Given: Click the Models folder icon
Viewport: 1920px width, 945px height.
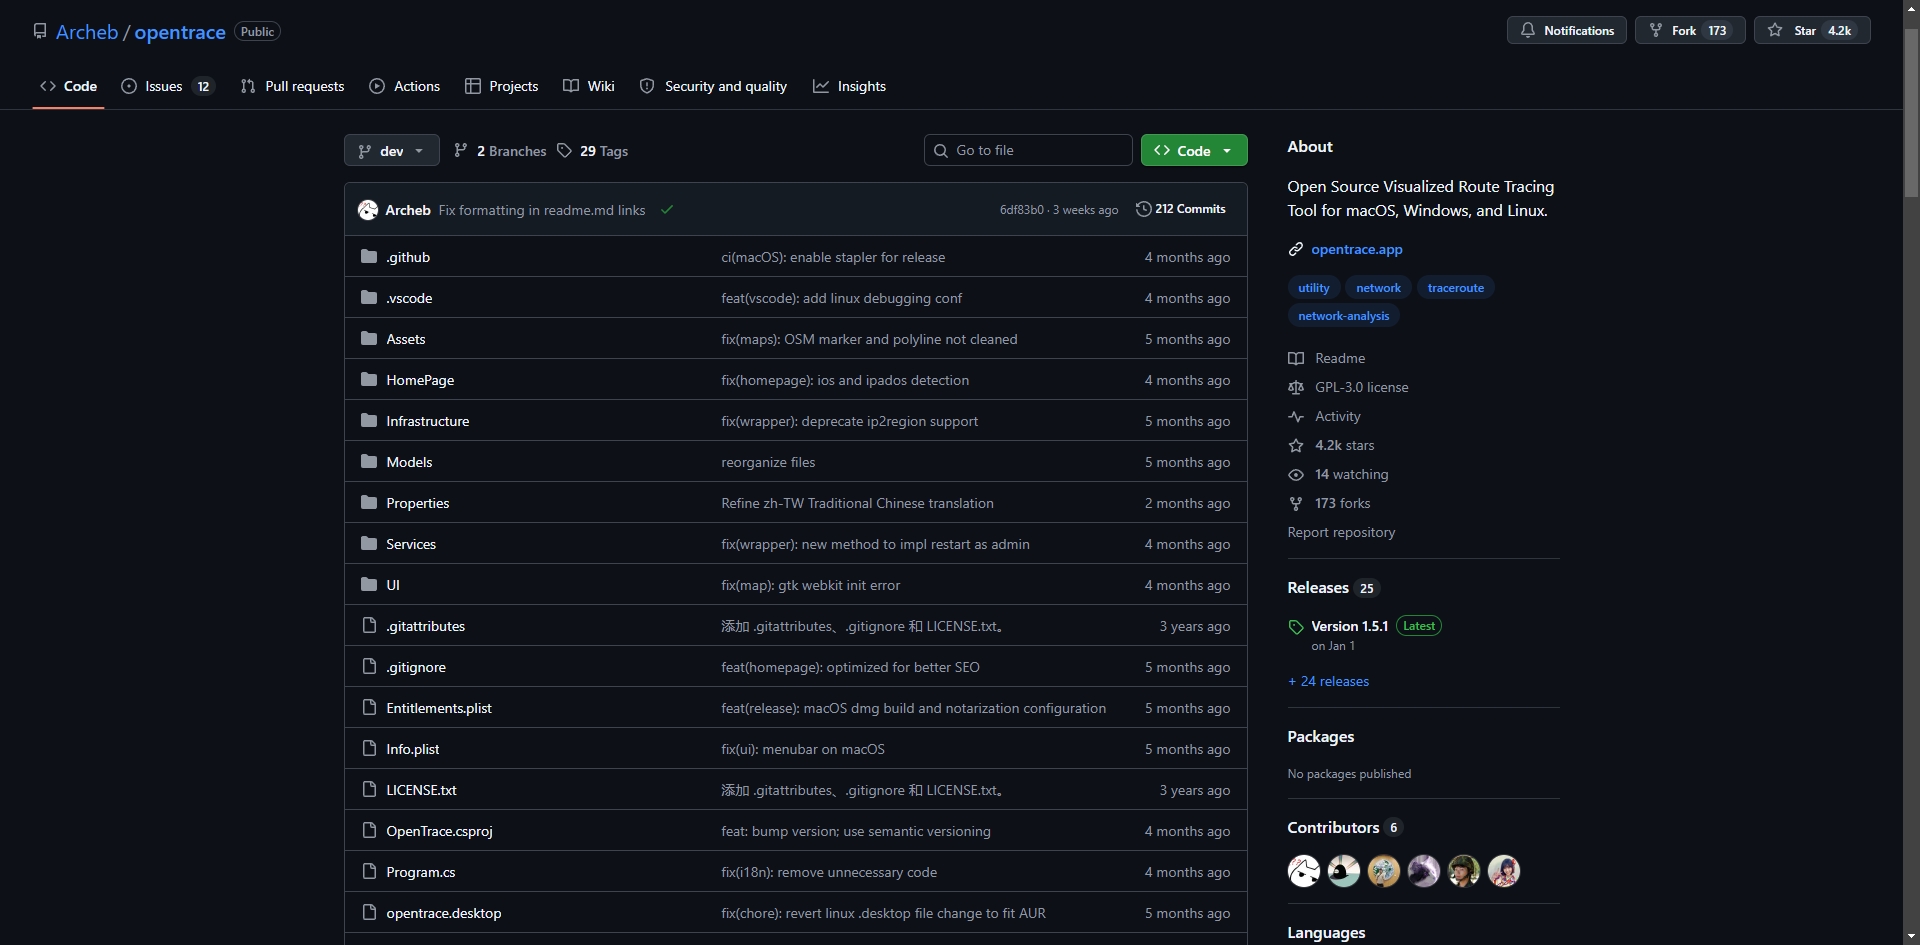Looking at the screenshot, I should (x=369, y=462).
